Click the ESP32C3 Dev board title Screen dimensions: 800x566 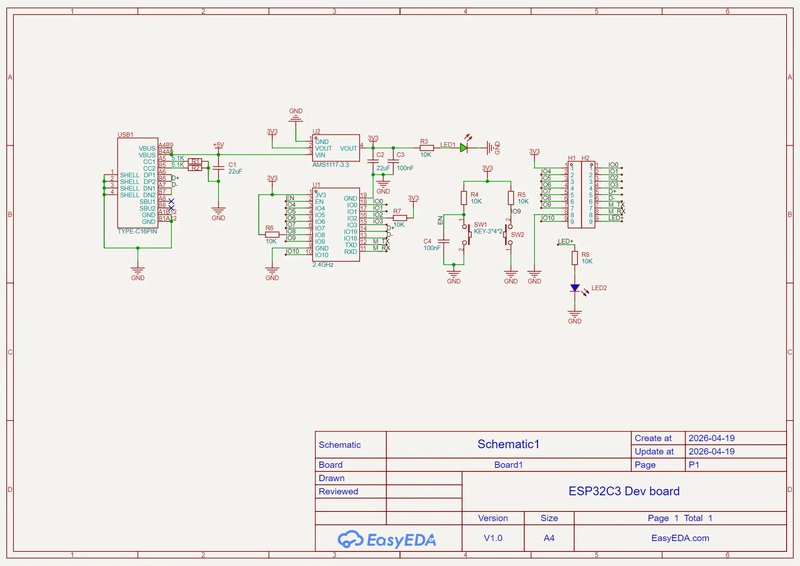[624, 491]
